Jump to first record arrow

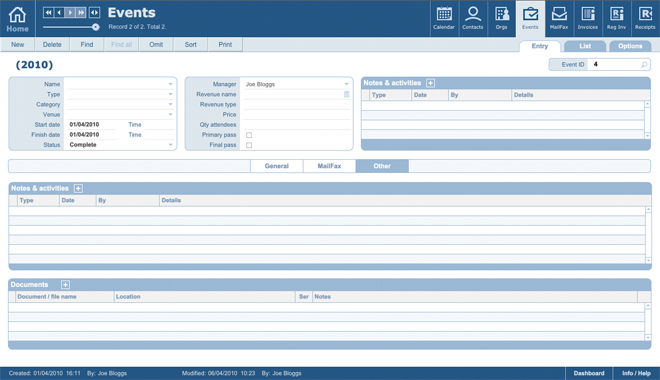pos(48,13)
